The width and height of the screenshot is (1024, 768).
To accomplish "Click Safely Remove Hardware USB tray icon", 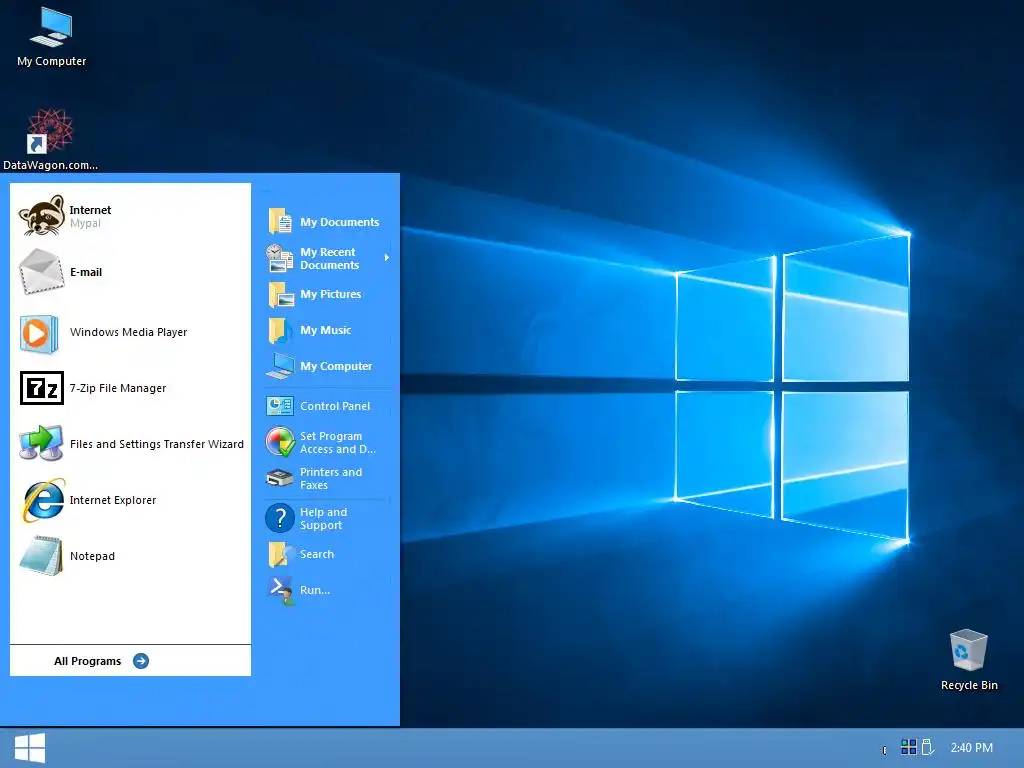I will click(x=927, y=746).
